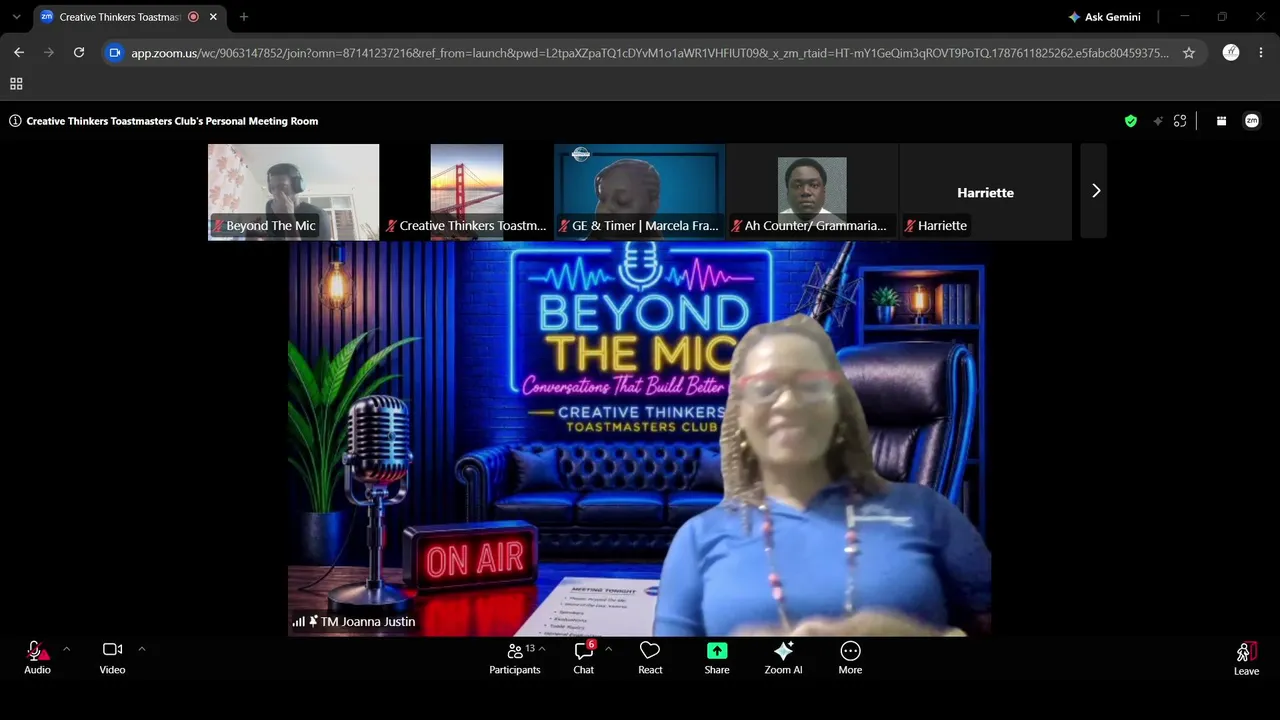Click the capture icon beside the sparkle

pyautogui.click(x=1180, y=121)
